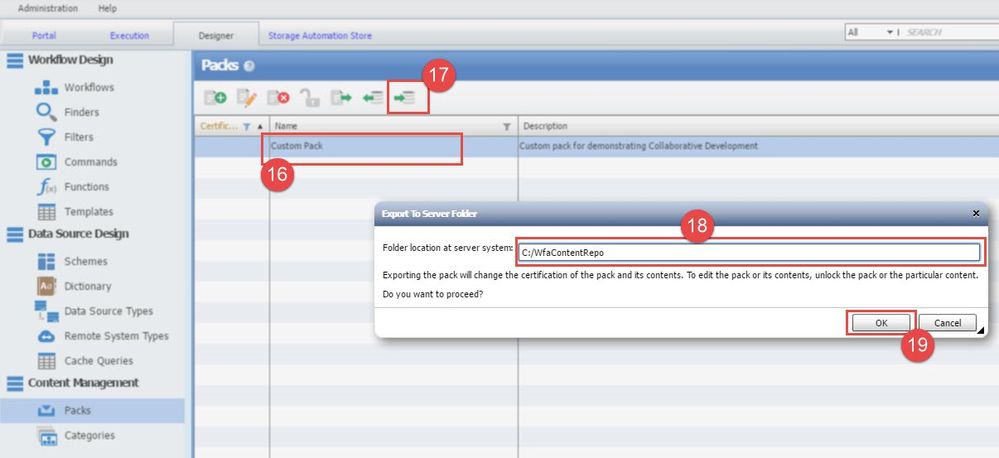Click the Packs tray icon in sidebar
Image resolution: width=999 pixels, height=458 pixels.
[x=47, y=411]
